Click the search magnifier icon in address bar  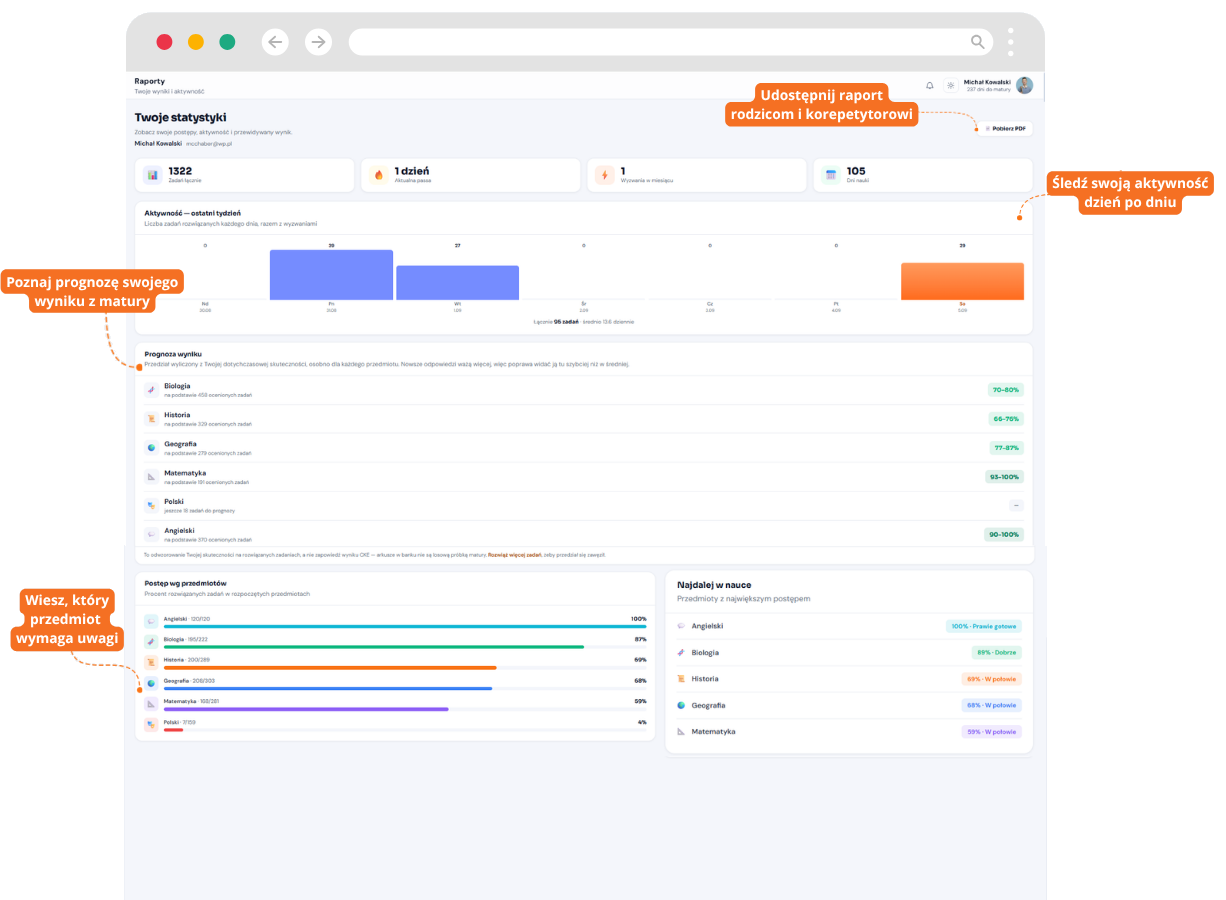click(978, 42)
